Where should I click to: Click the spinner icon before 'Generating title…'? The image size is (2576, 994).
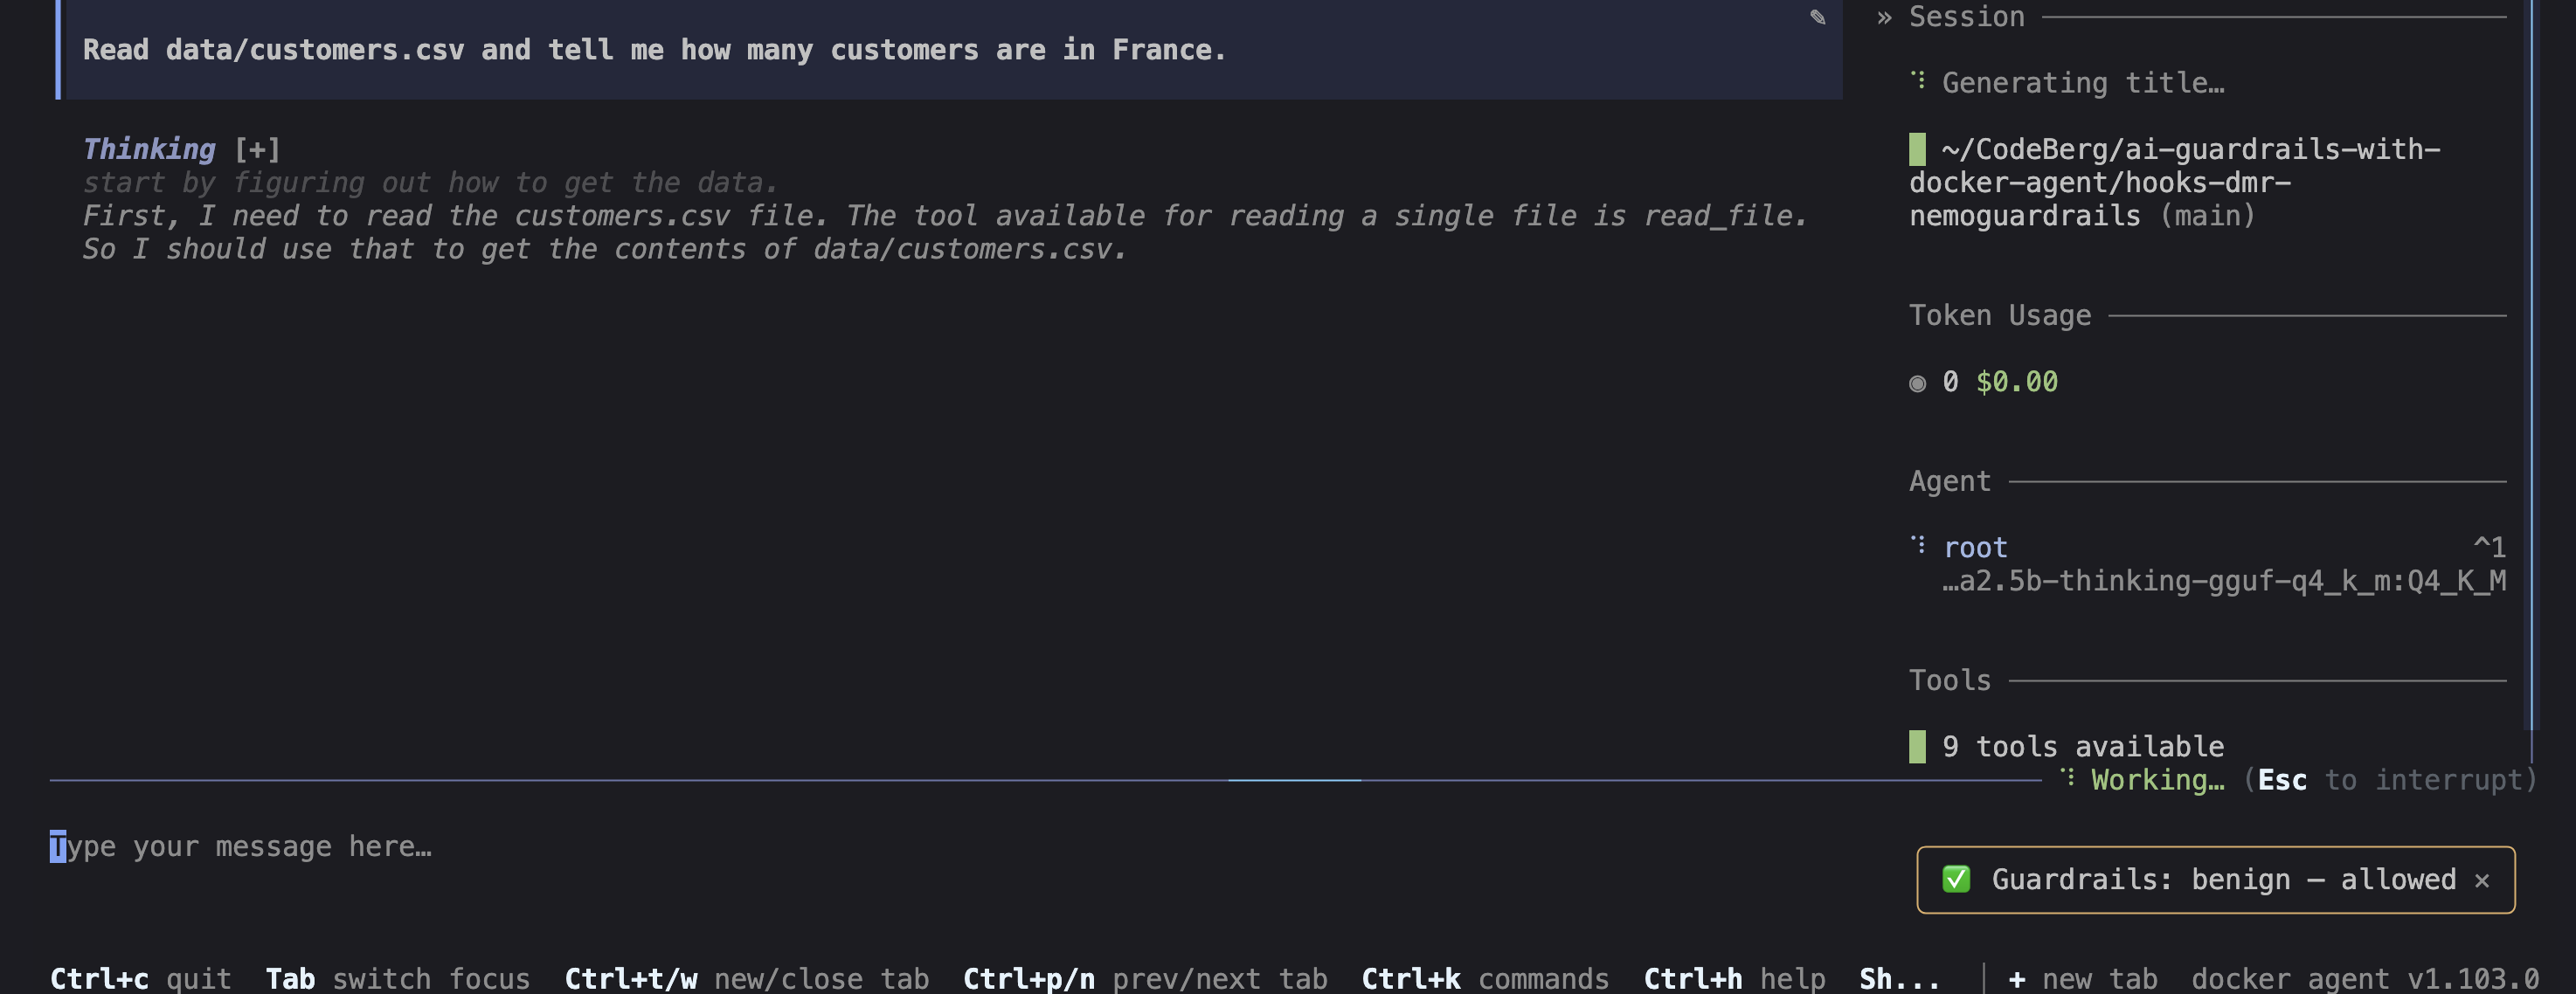pyautogui.click(x=1917, y=80)
